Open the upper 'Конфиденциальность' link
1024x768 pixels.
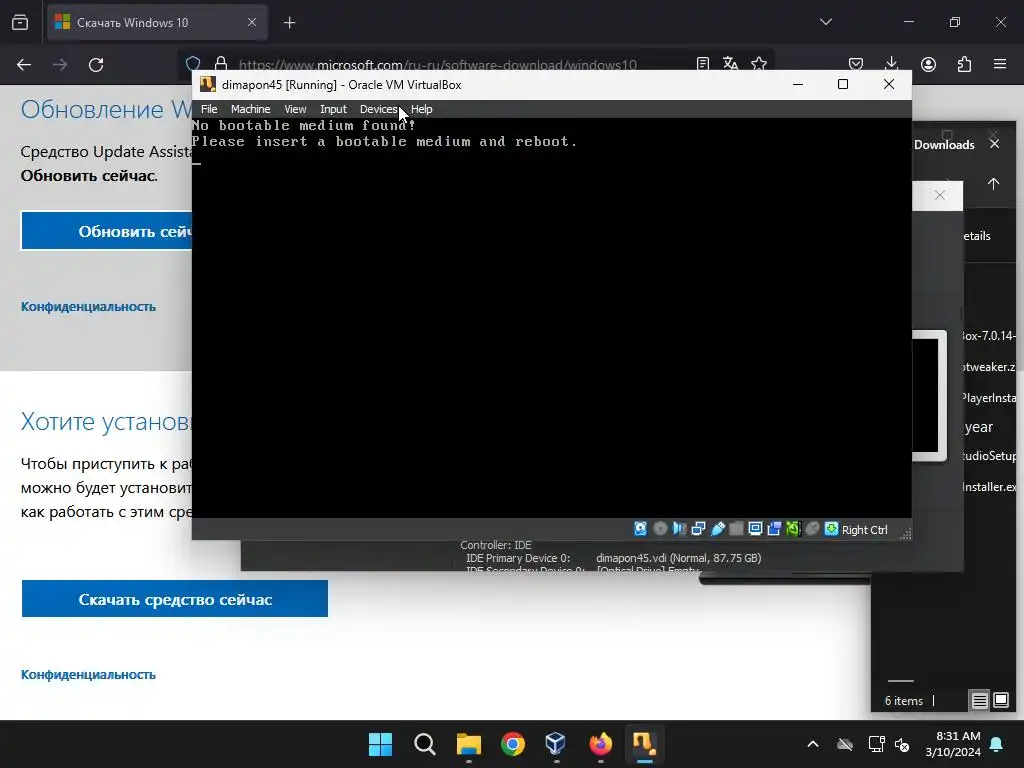pos(88,306)
